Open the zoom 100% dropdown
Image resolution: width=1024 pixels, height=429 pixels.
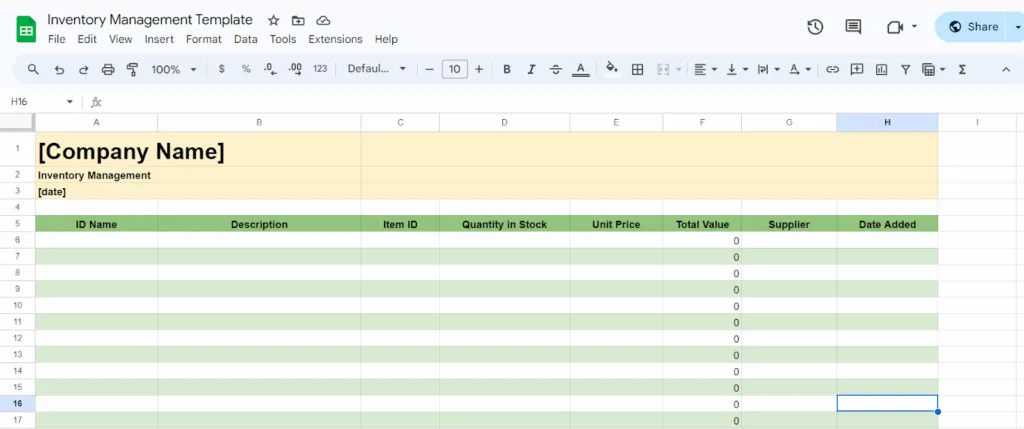(x=174, y=69)
